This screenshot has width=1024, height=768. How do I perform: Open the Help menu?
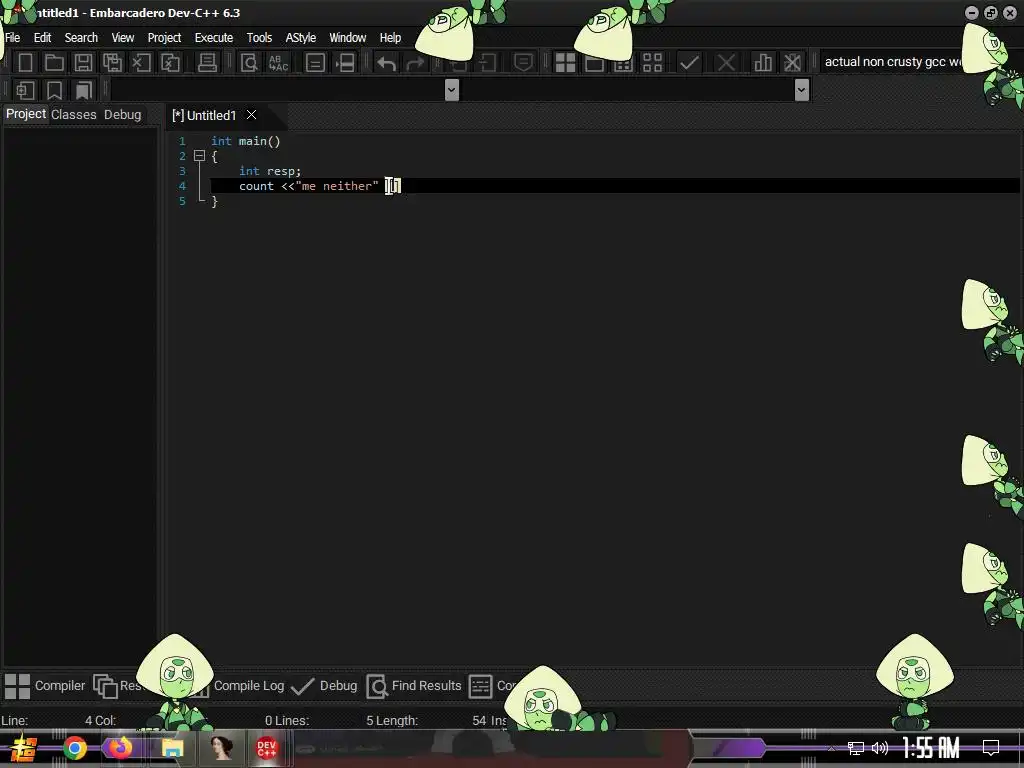click(x=390, y=38)
